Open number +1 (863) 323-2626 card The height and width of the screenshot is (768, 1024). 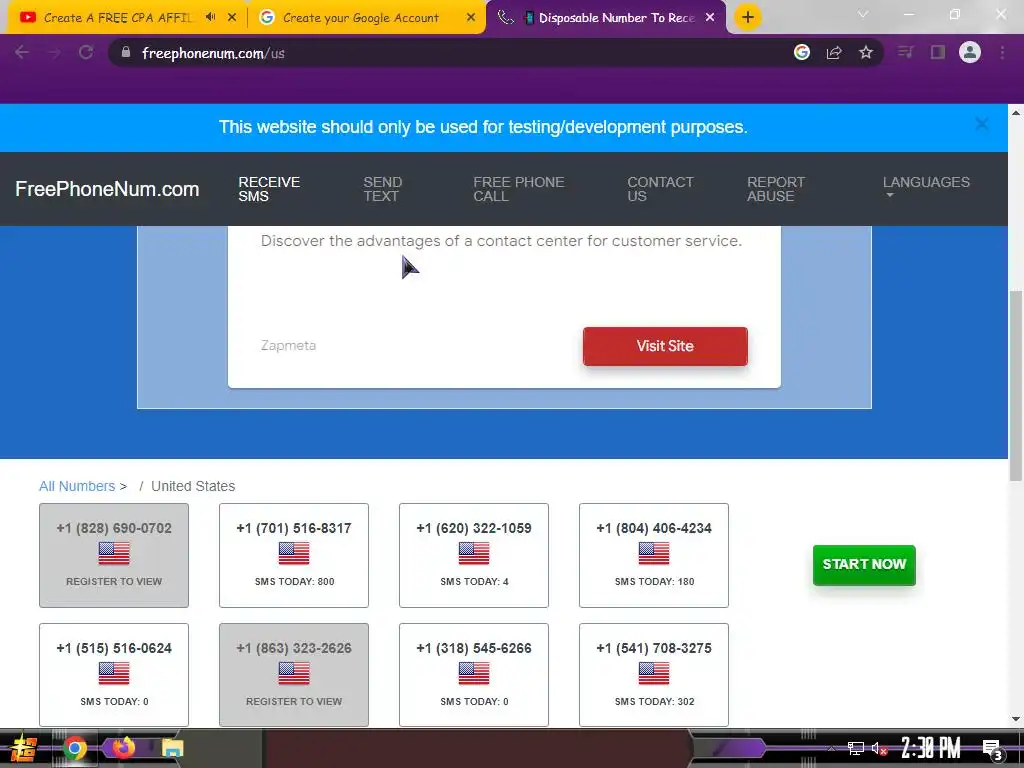click(294, 675)
